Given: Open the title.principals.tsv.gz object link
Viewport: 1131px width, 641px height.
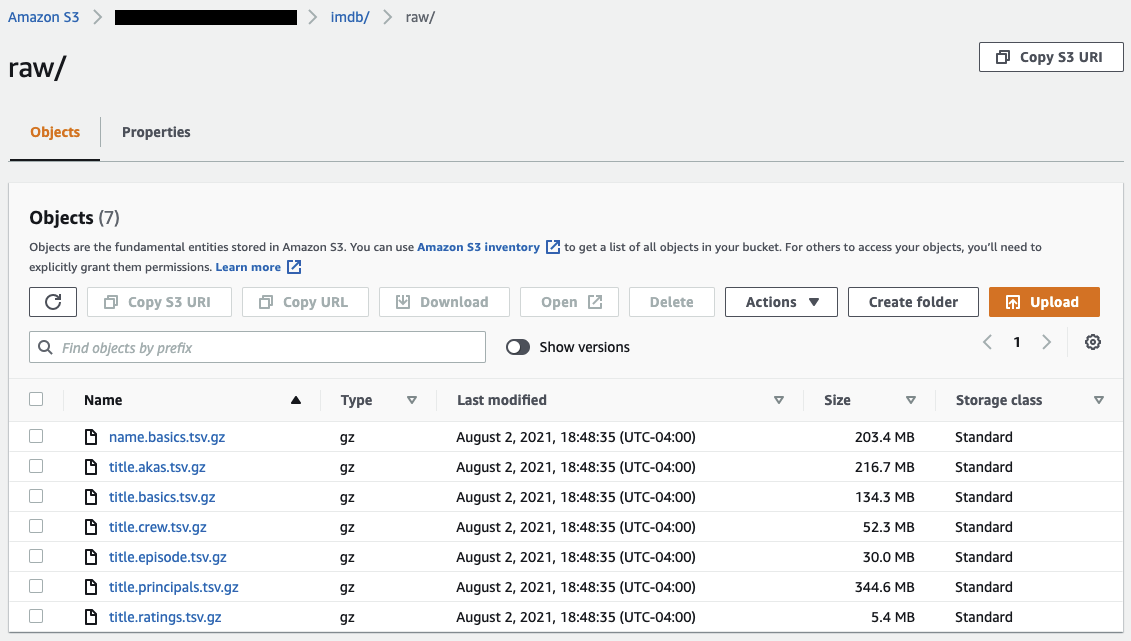Looking at the screenshot, I should pos(173,587).
